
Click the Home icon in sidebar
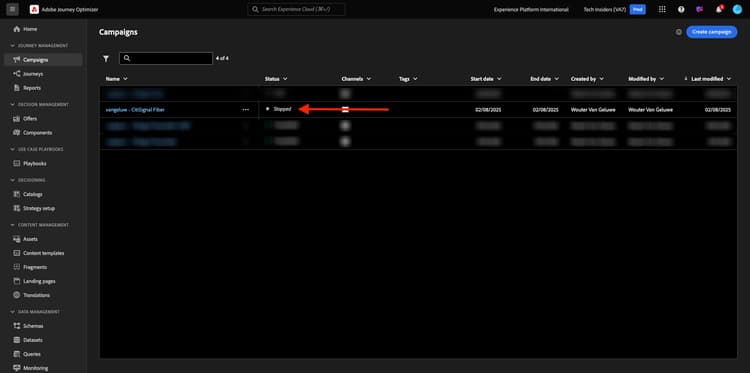click(x=17, y=29)
